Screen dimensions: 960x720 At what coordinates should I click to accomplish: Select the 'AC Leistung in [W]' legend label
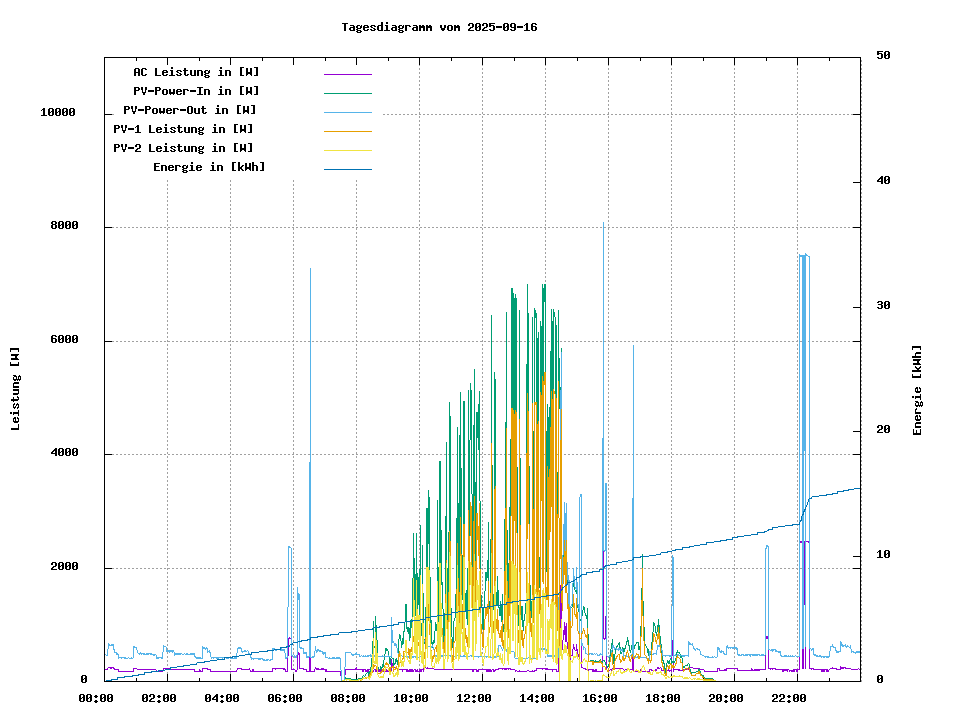tap(196, 72)
